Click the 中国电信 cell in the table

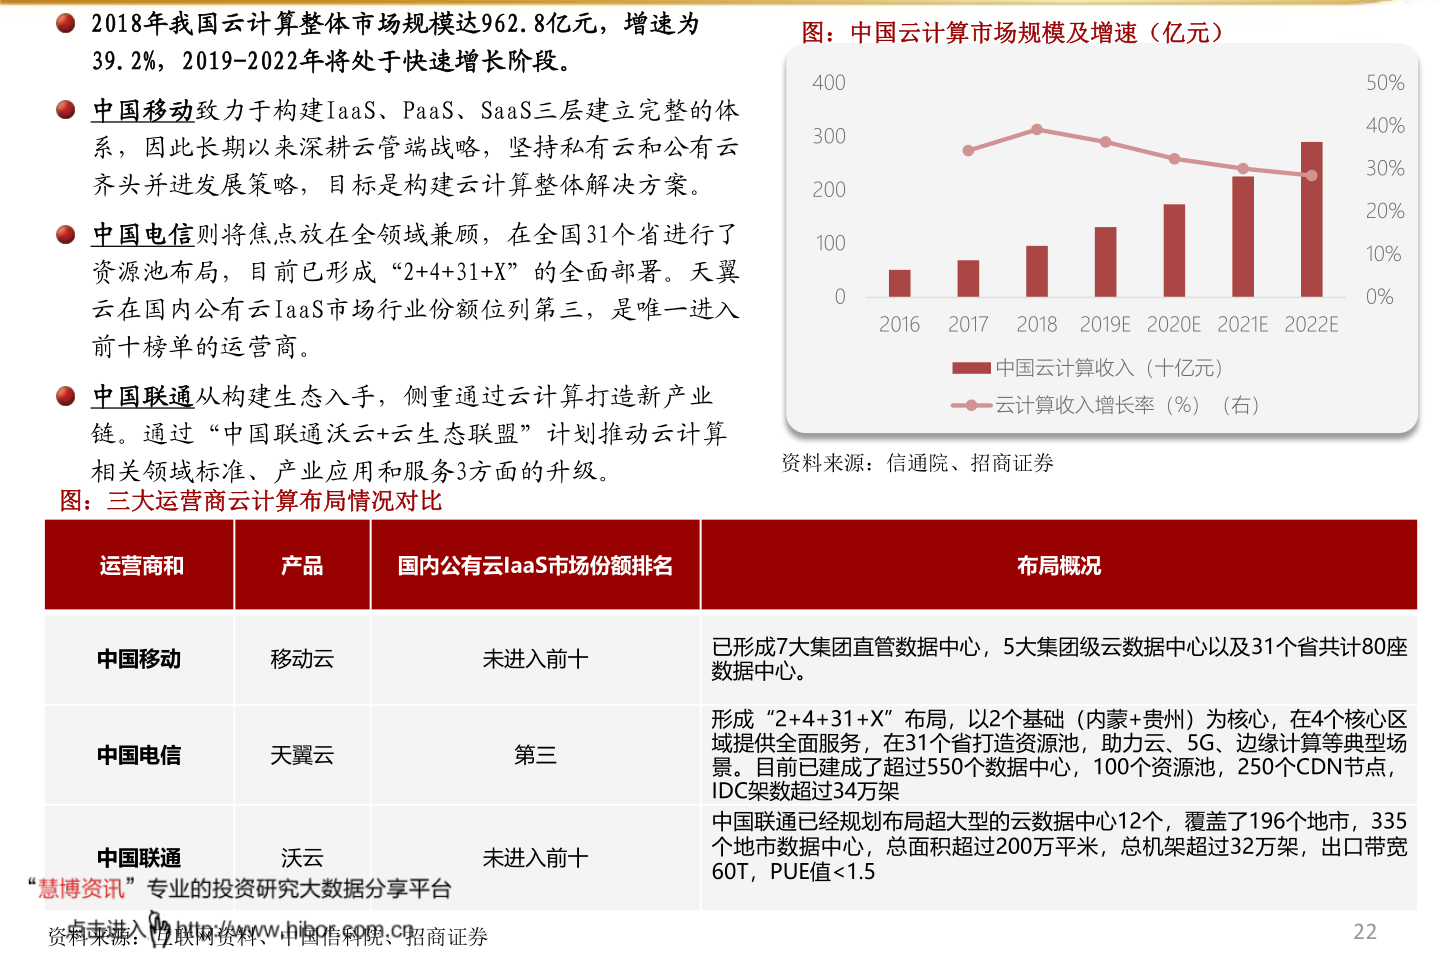coord(139,755)
